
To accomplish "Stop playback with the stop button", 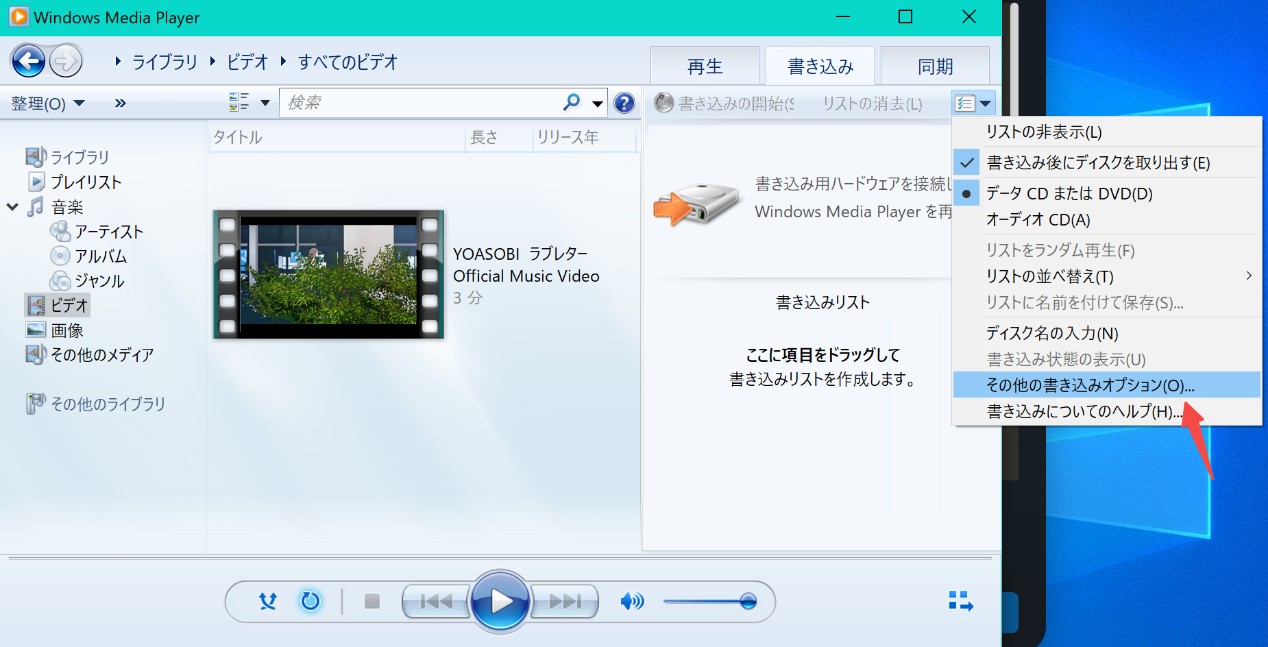I will pos(372,601).
